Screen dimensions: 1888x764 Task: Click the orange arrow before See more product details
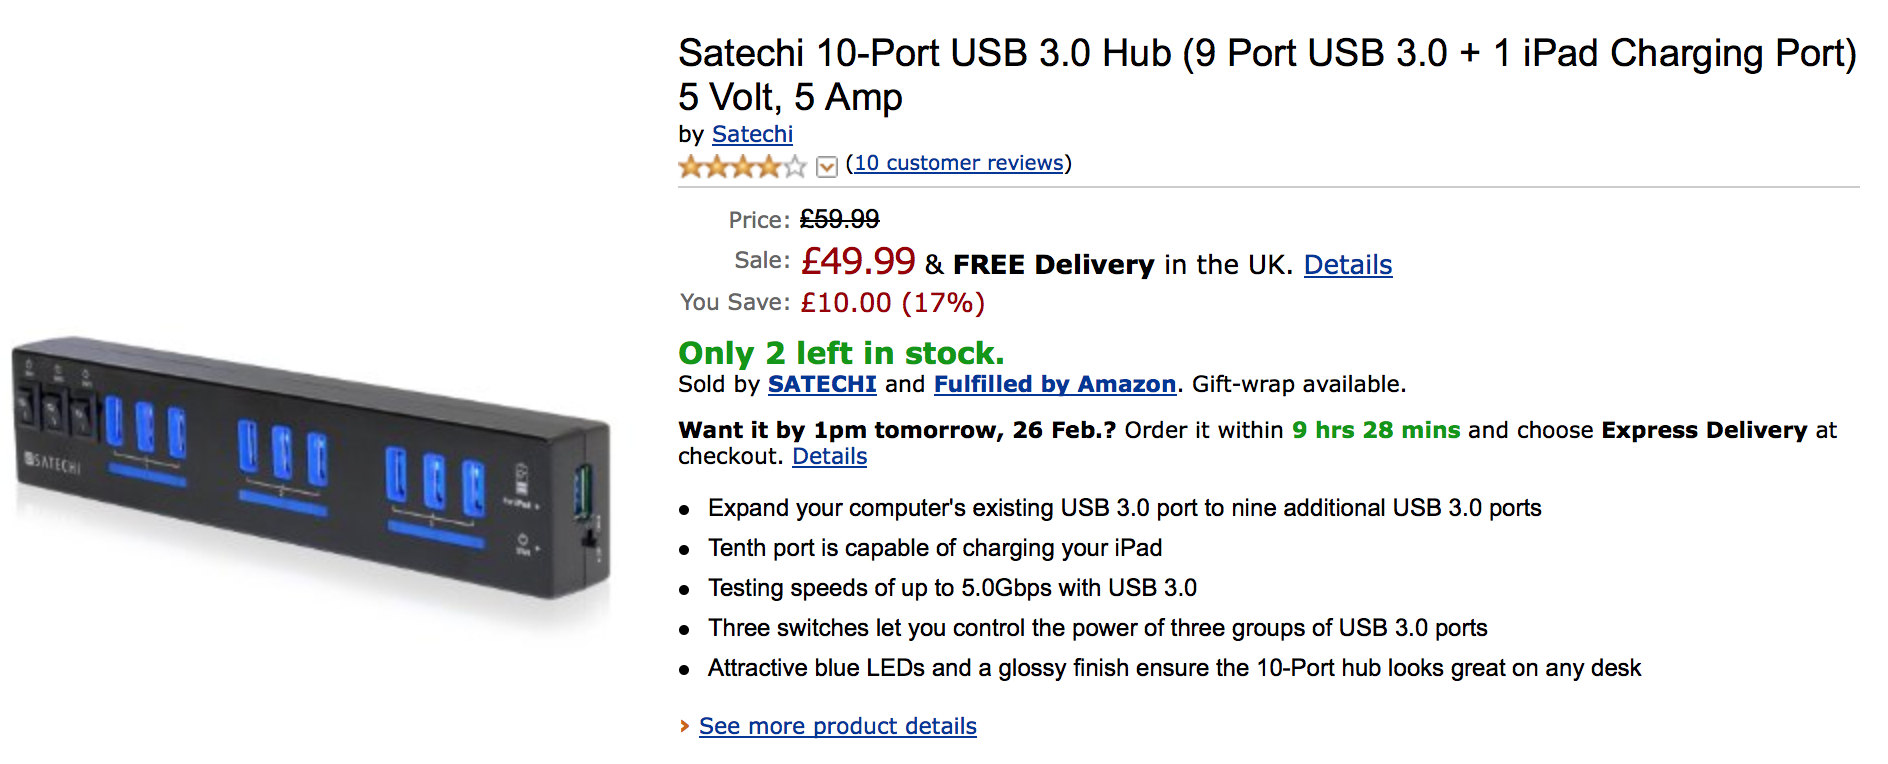(685, 726)
